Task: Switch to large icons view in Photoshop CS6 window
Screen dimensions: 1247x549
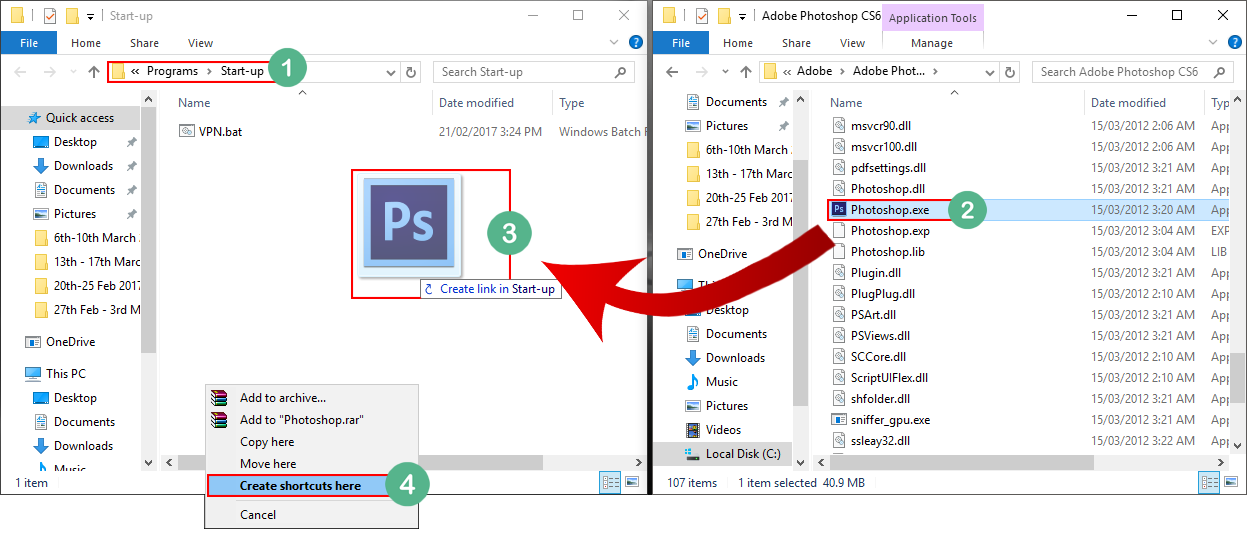Action: 1231,483
